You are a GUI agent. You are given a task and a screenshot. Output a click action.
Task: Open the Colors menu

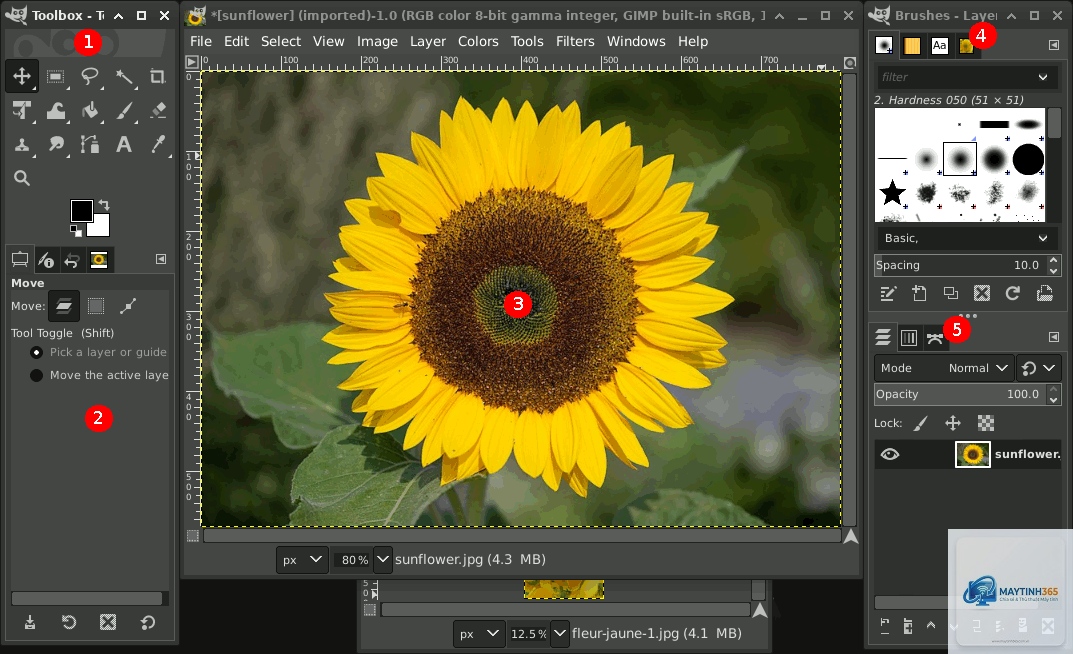pos(478,41)
